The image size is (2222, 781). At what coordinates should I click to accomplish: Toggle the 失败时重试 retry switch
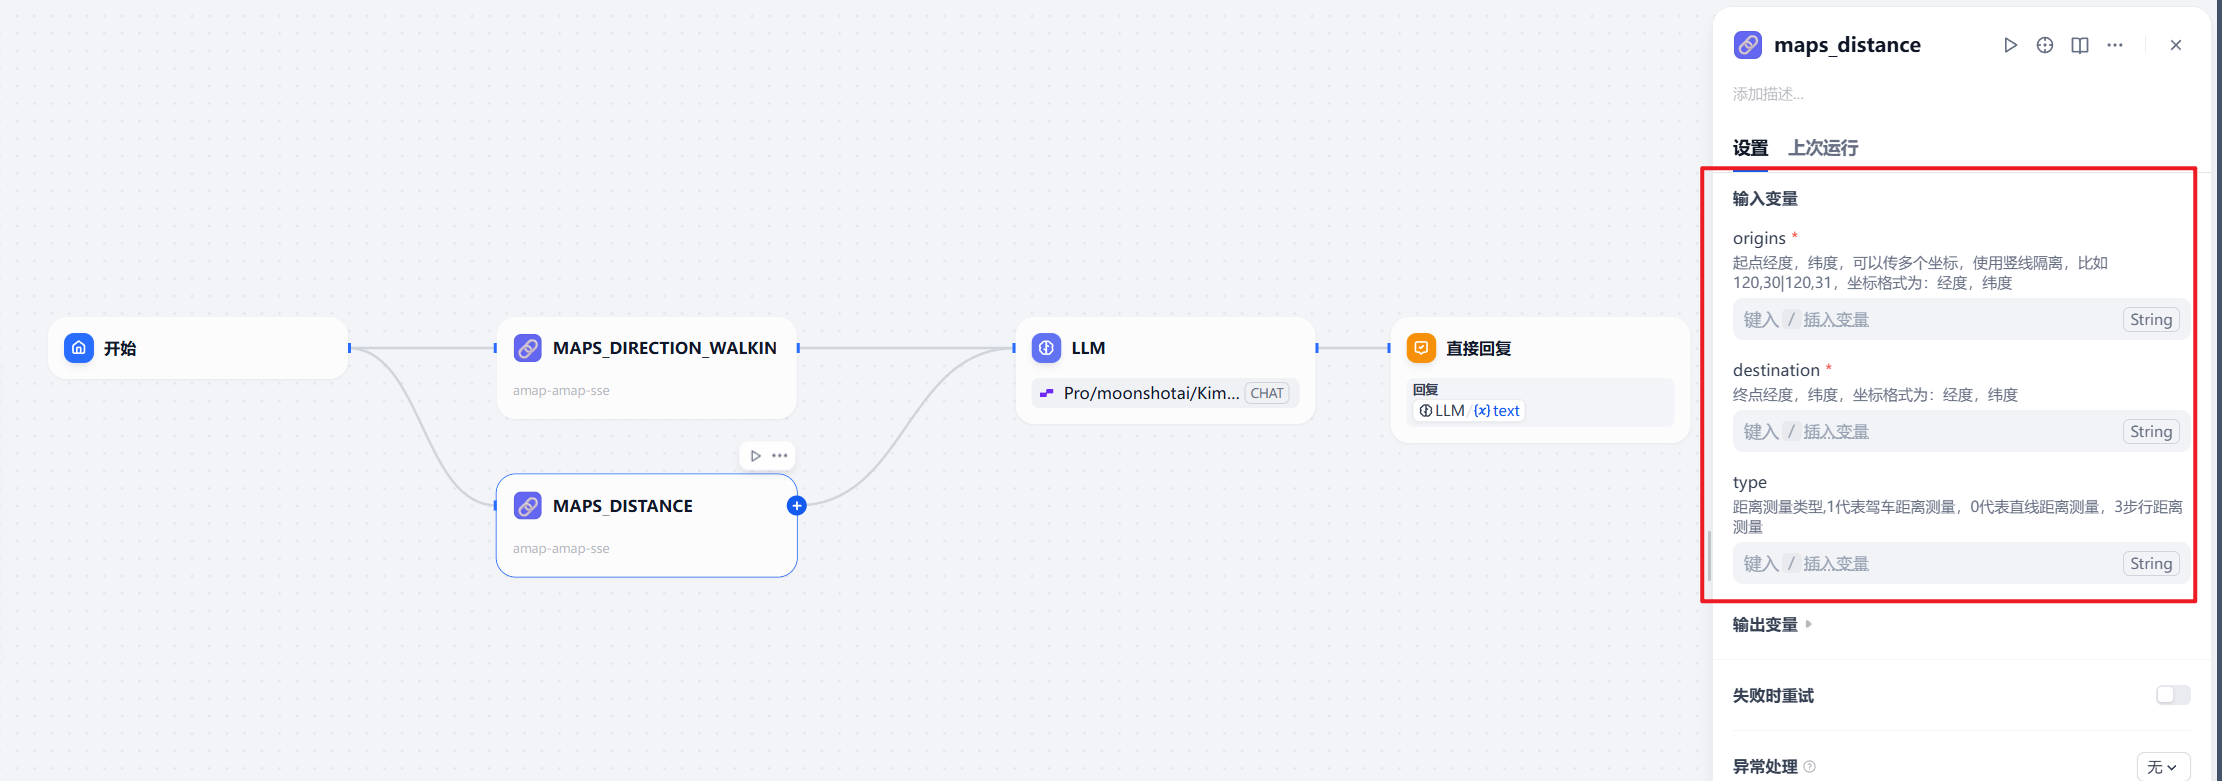(2172, 695)
